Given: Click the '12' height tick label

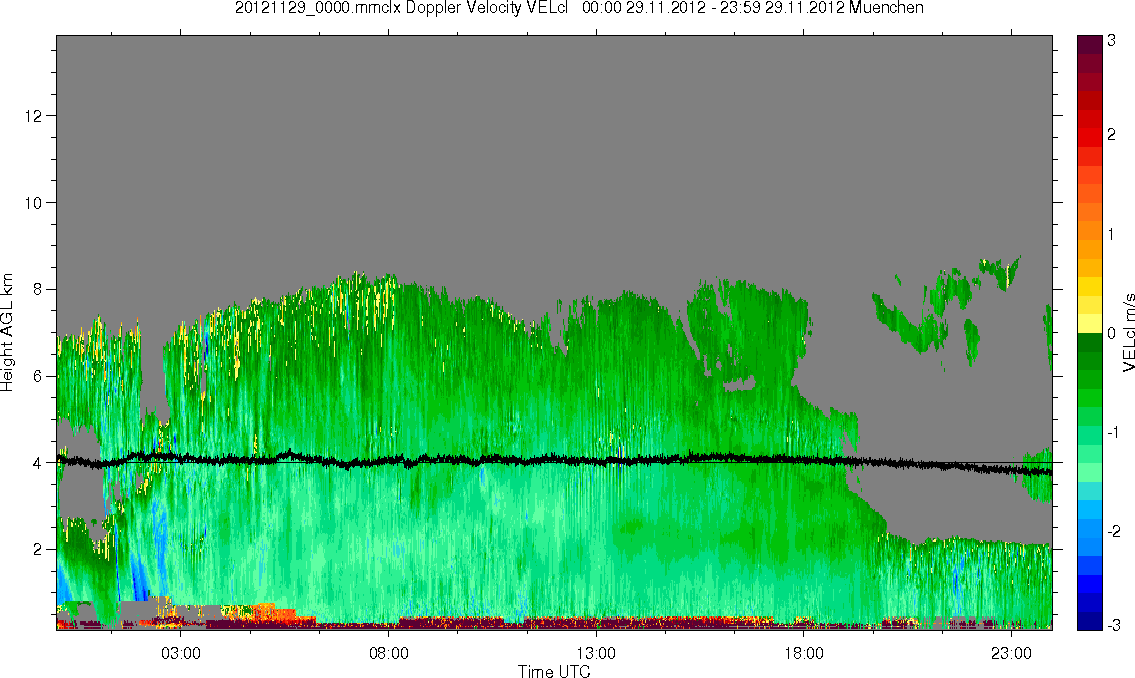Looking at the screenshot, I should point(33,116).
